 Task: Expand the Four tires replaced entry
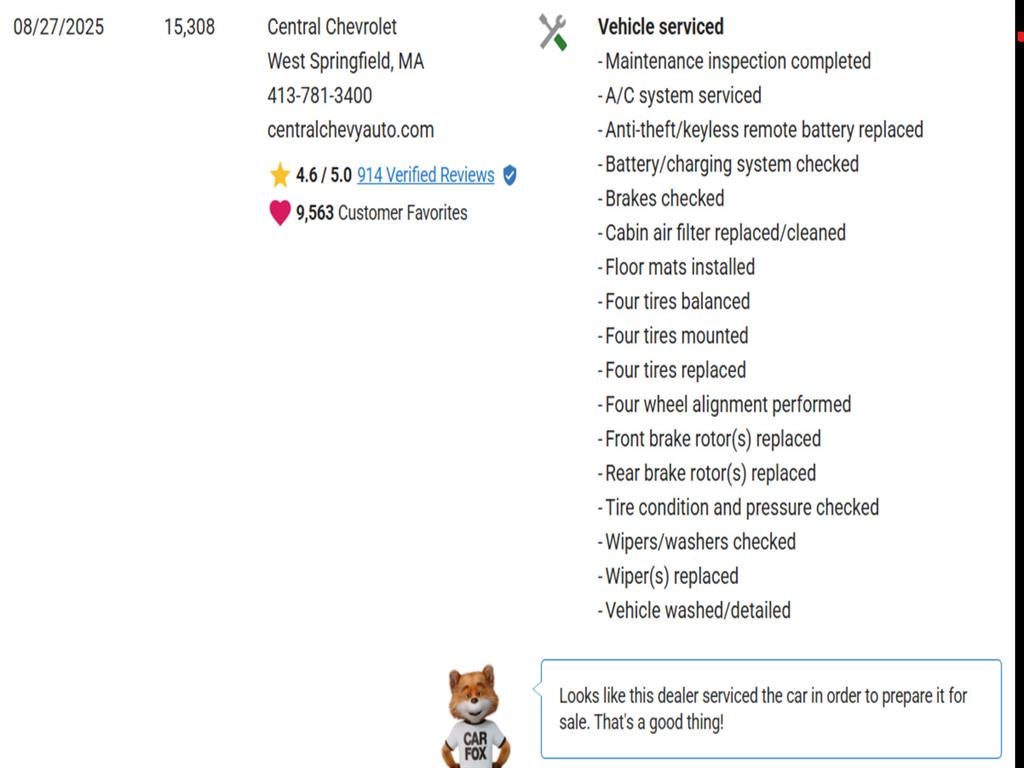click(x=674, y=370)
